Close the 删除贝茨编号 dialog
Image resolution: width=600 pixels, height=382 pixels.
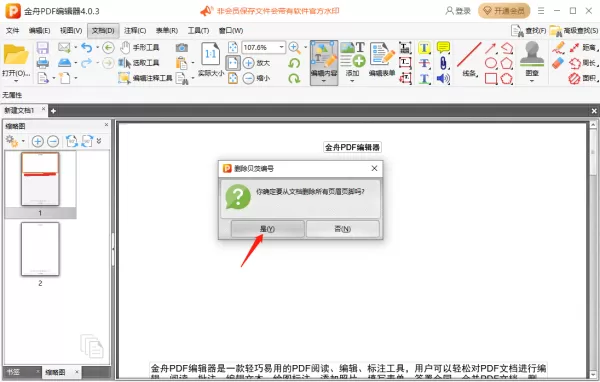(374, 168)
